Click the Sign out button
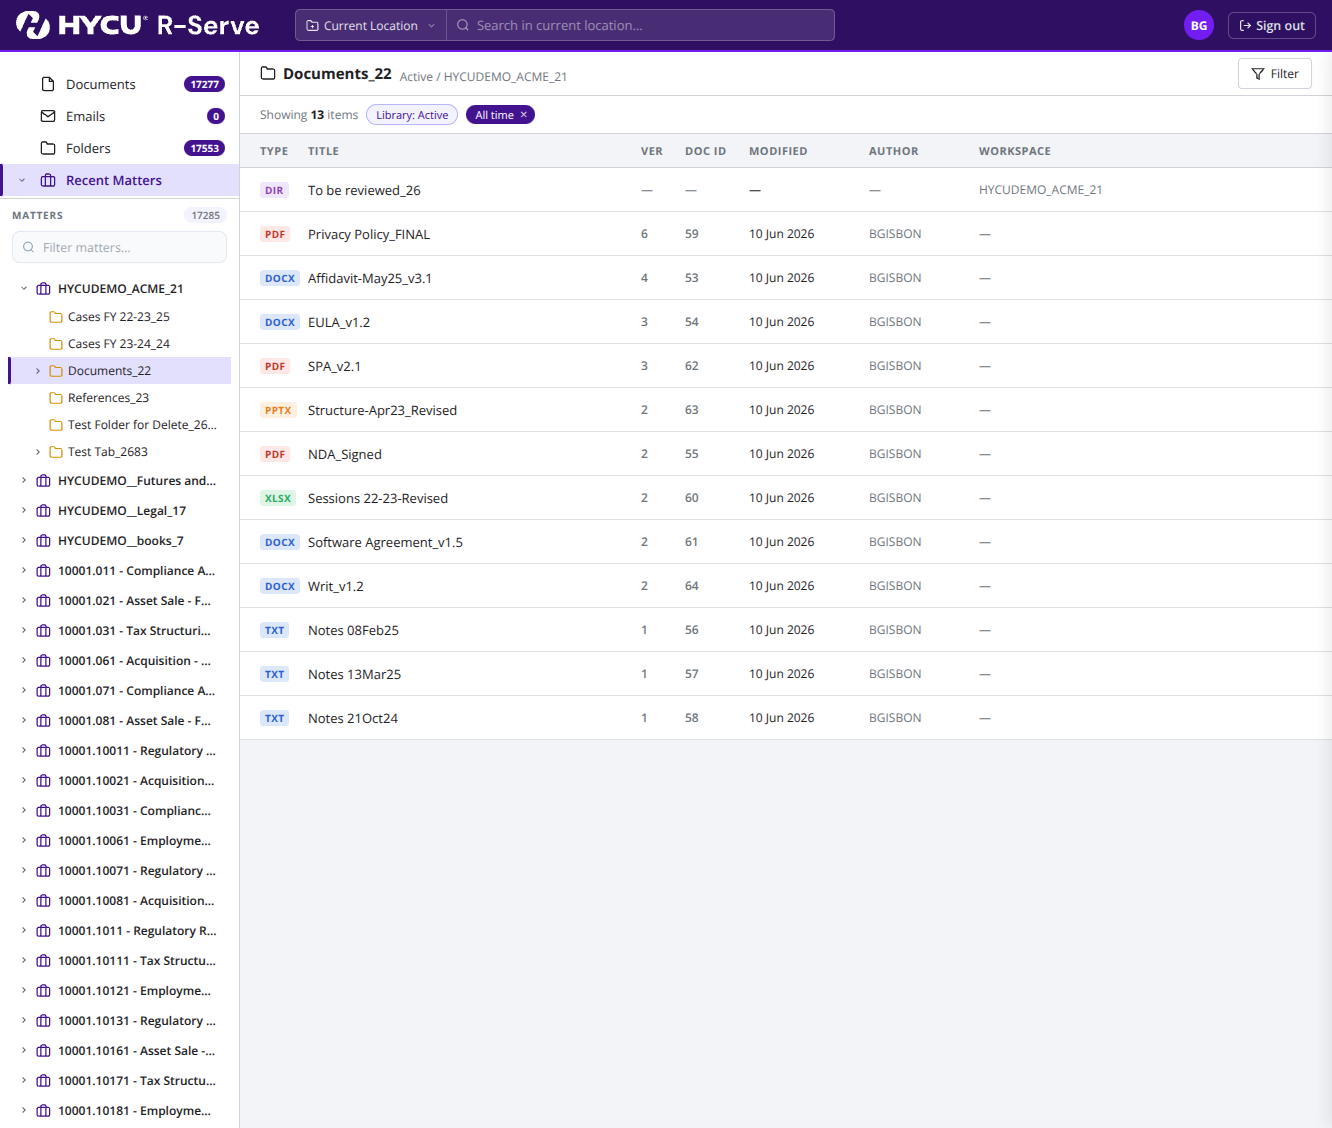This screenshot has height=1128, width=1332. [1271, 26]
